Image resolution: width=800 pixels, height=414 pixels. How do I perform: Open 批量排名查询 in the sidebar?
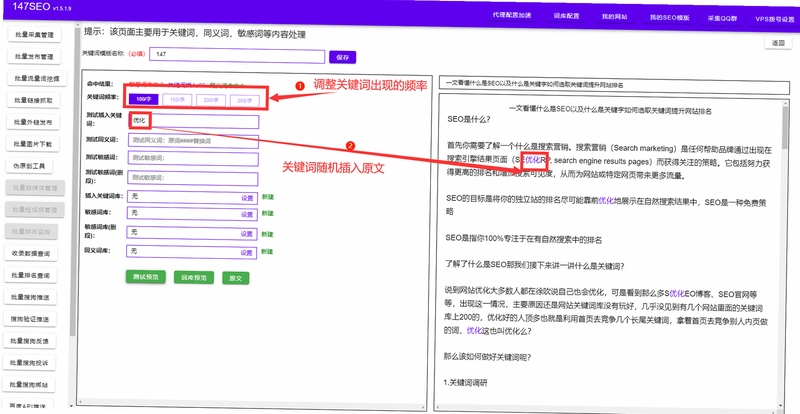tap(31, 276)
